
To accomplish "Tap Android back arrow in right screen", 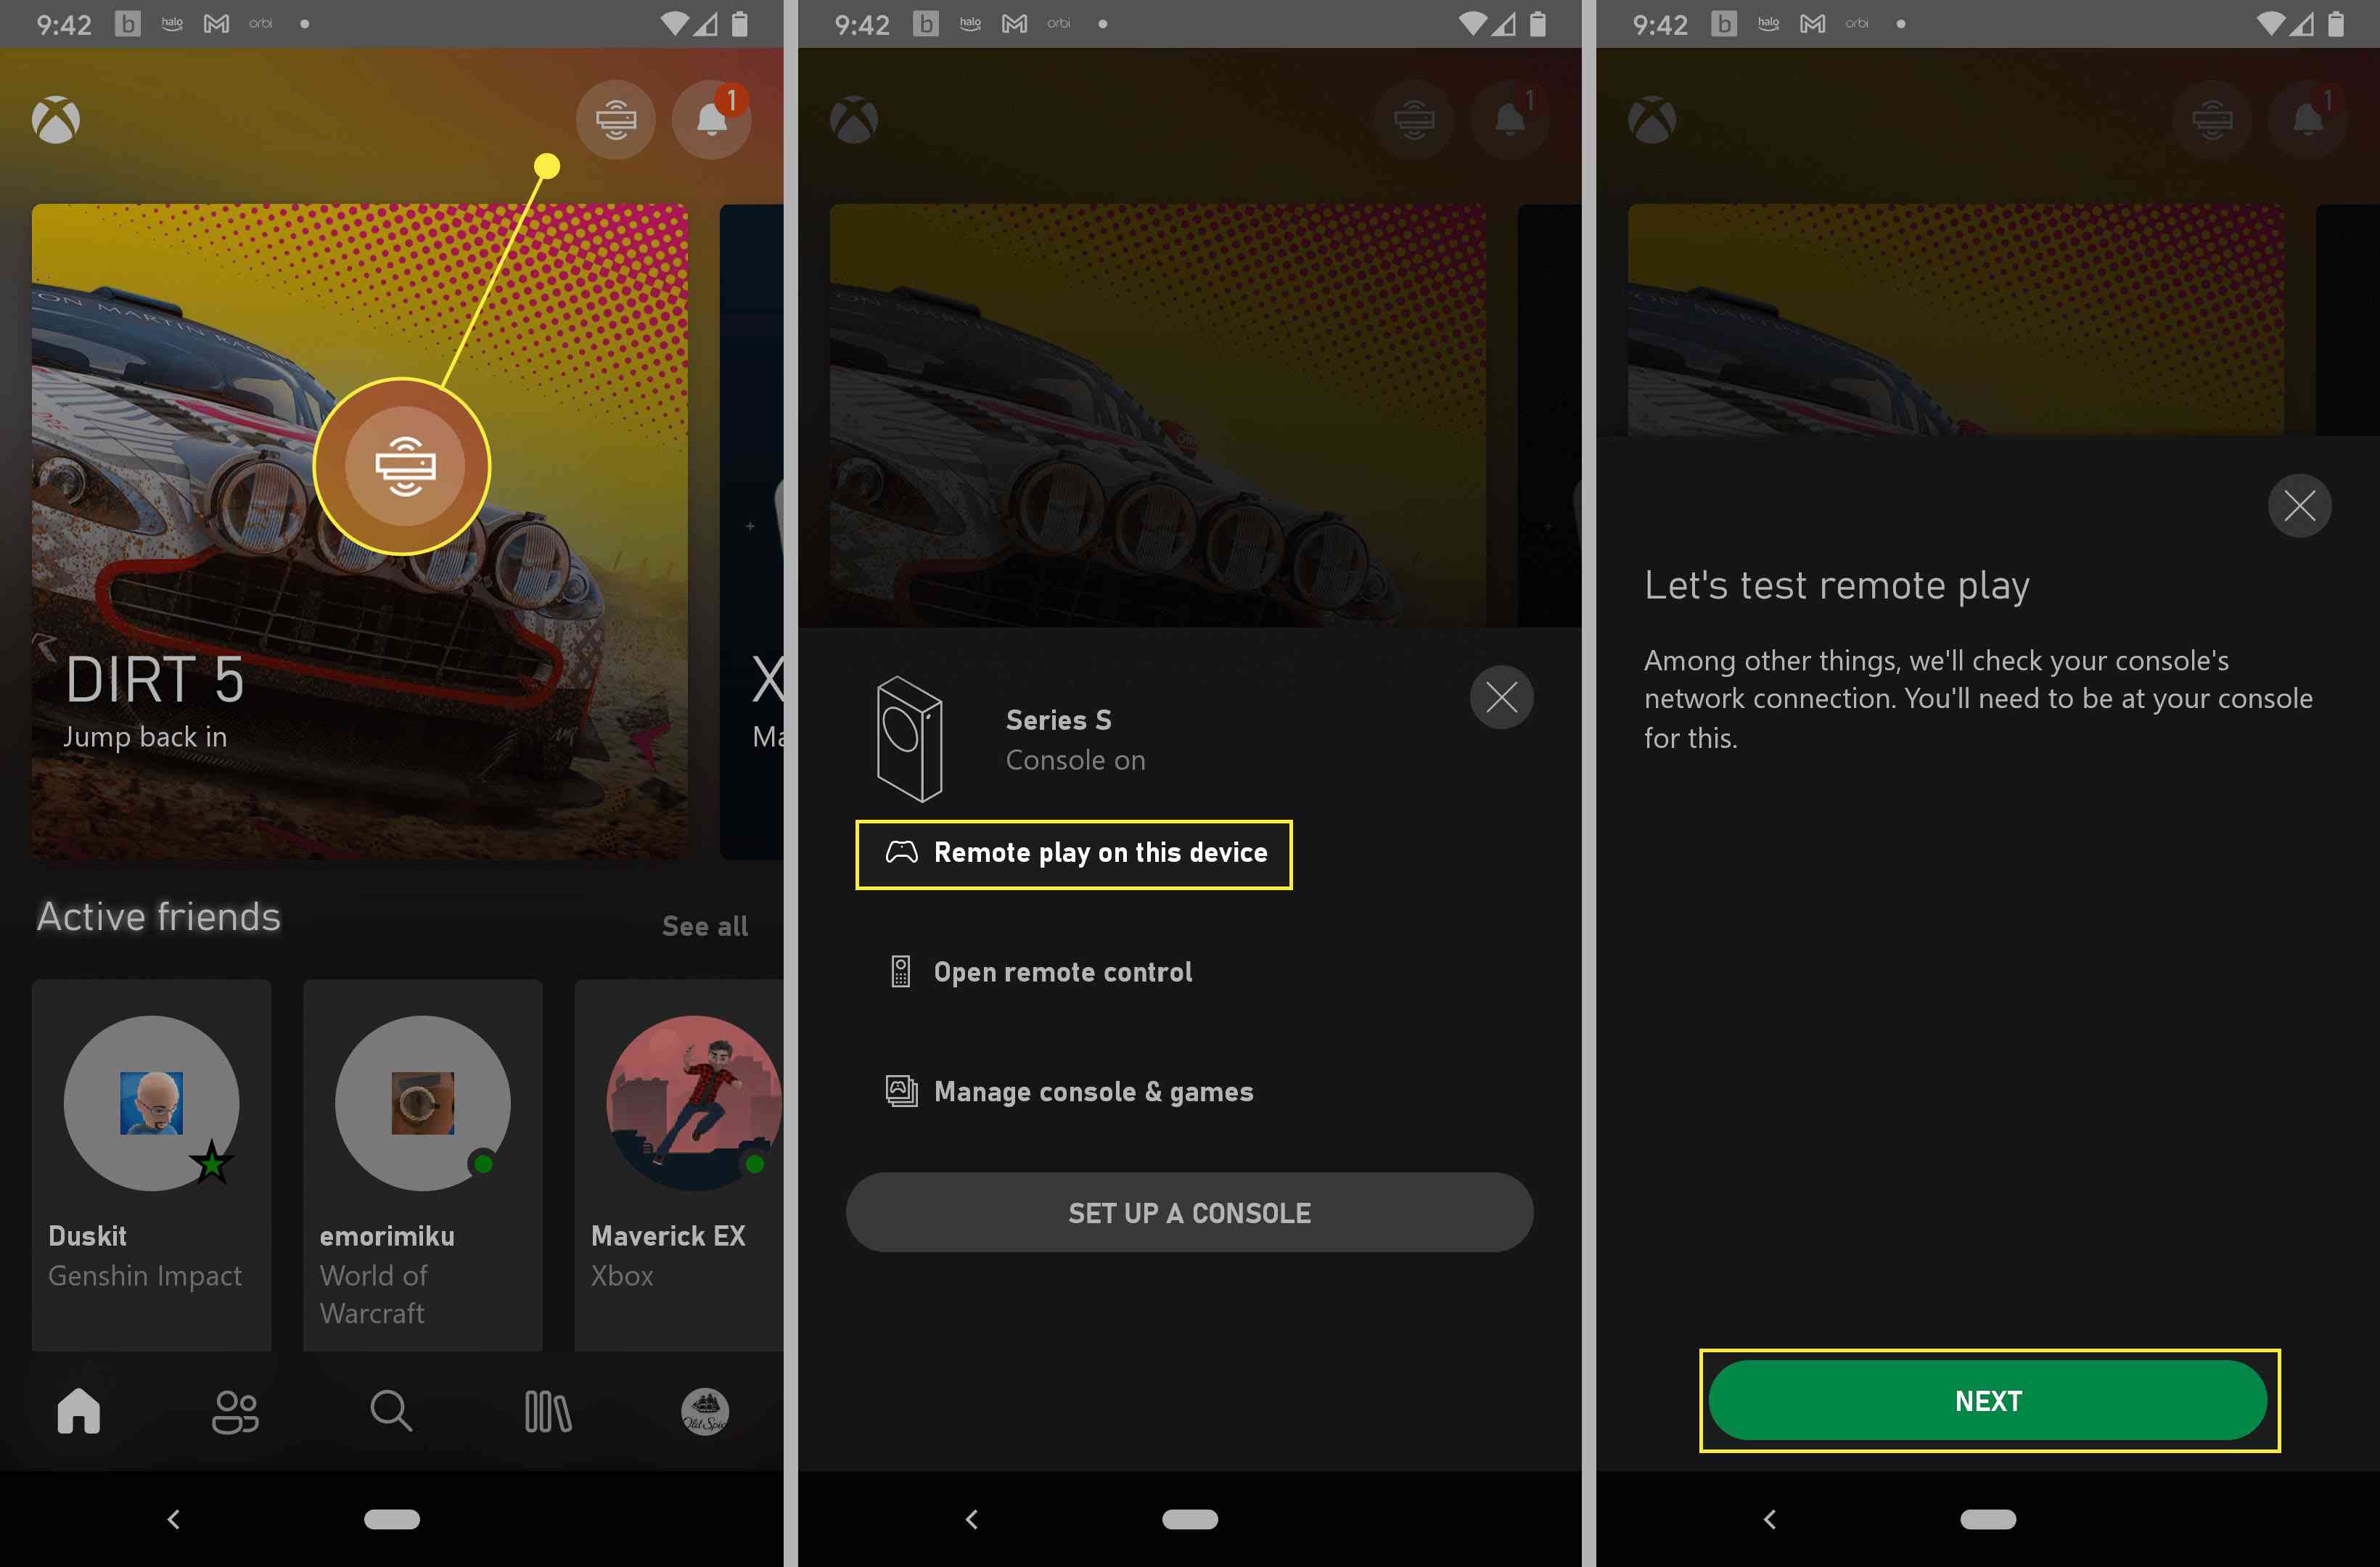I will [1769, 1519].
